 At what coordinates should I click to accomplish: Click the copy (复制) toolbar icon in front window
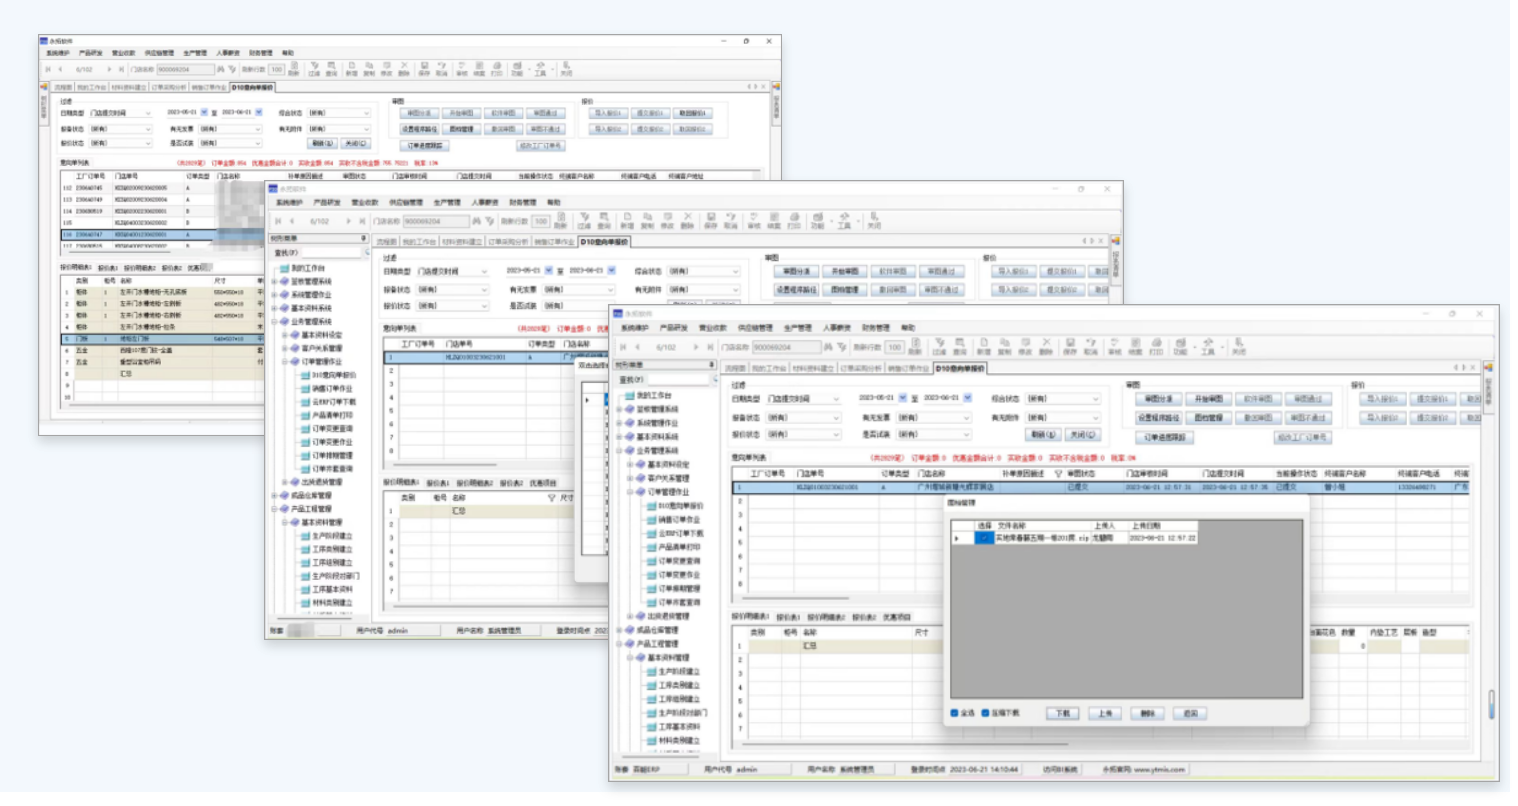pyautogui.click(x=1004, y=346)
